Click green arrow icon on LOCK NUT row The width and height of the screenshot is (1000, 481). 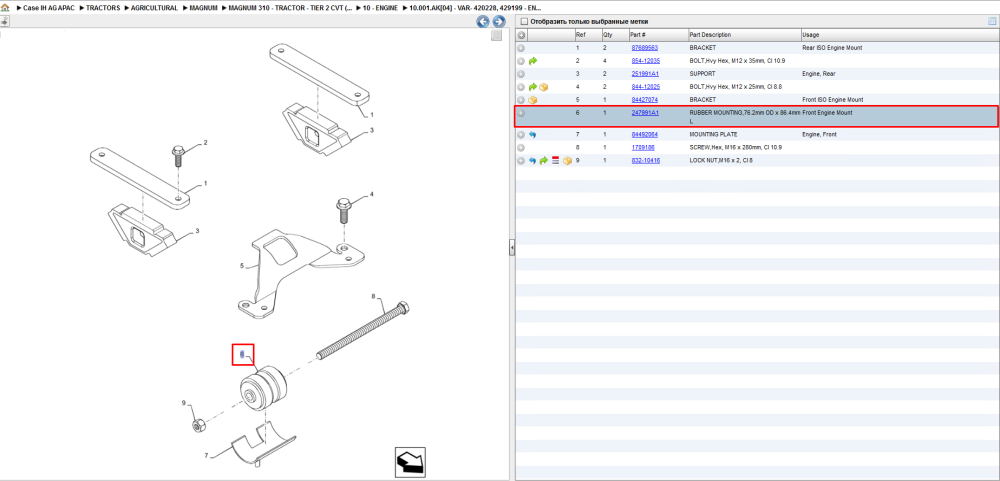[544, 161]
